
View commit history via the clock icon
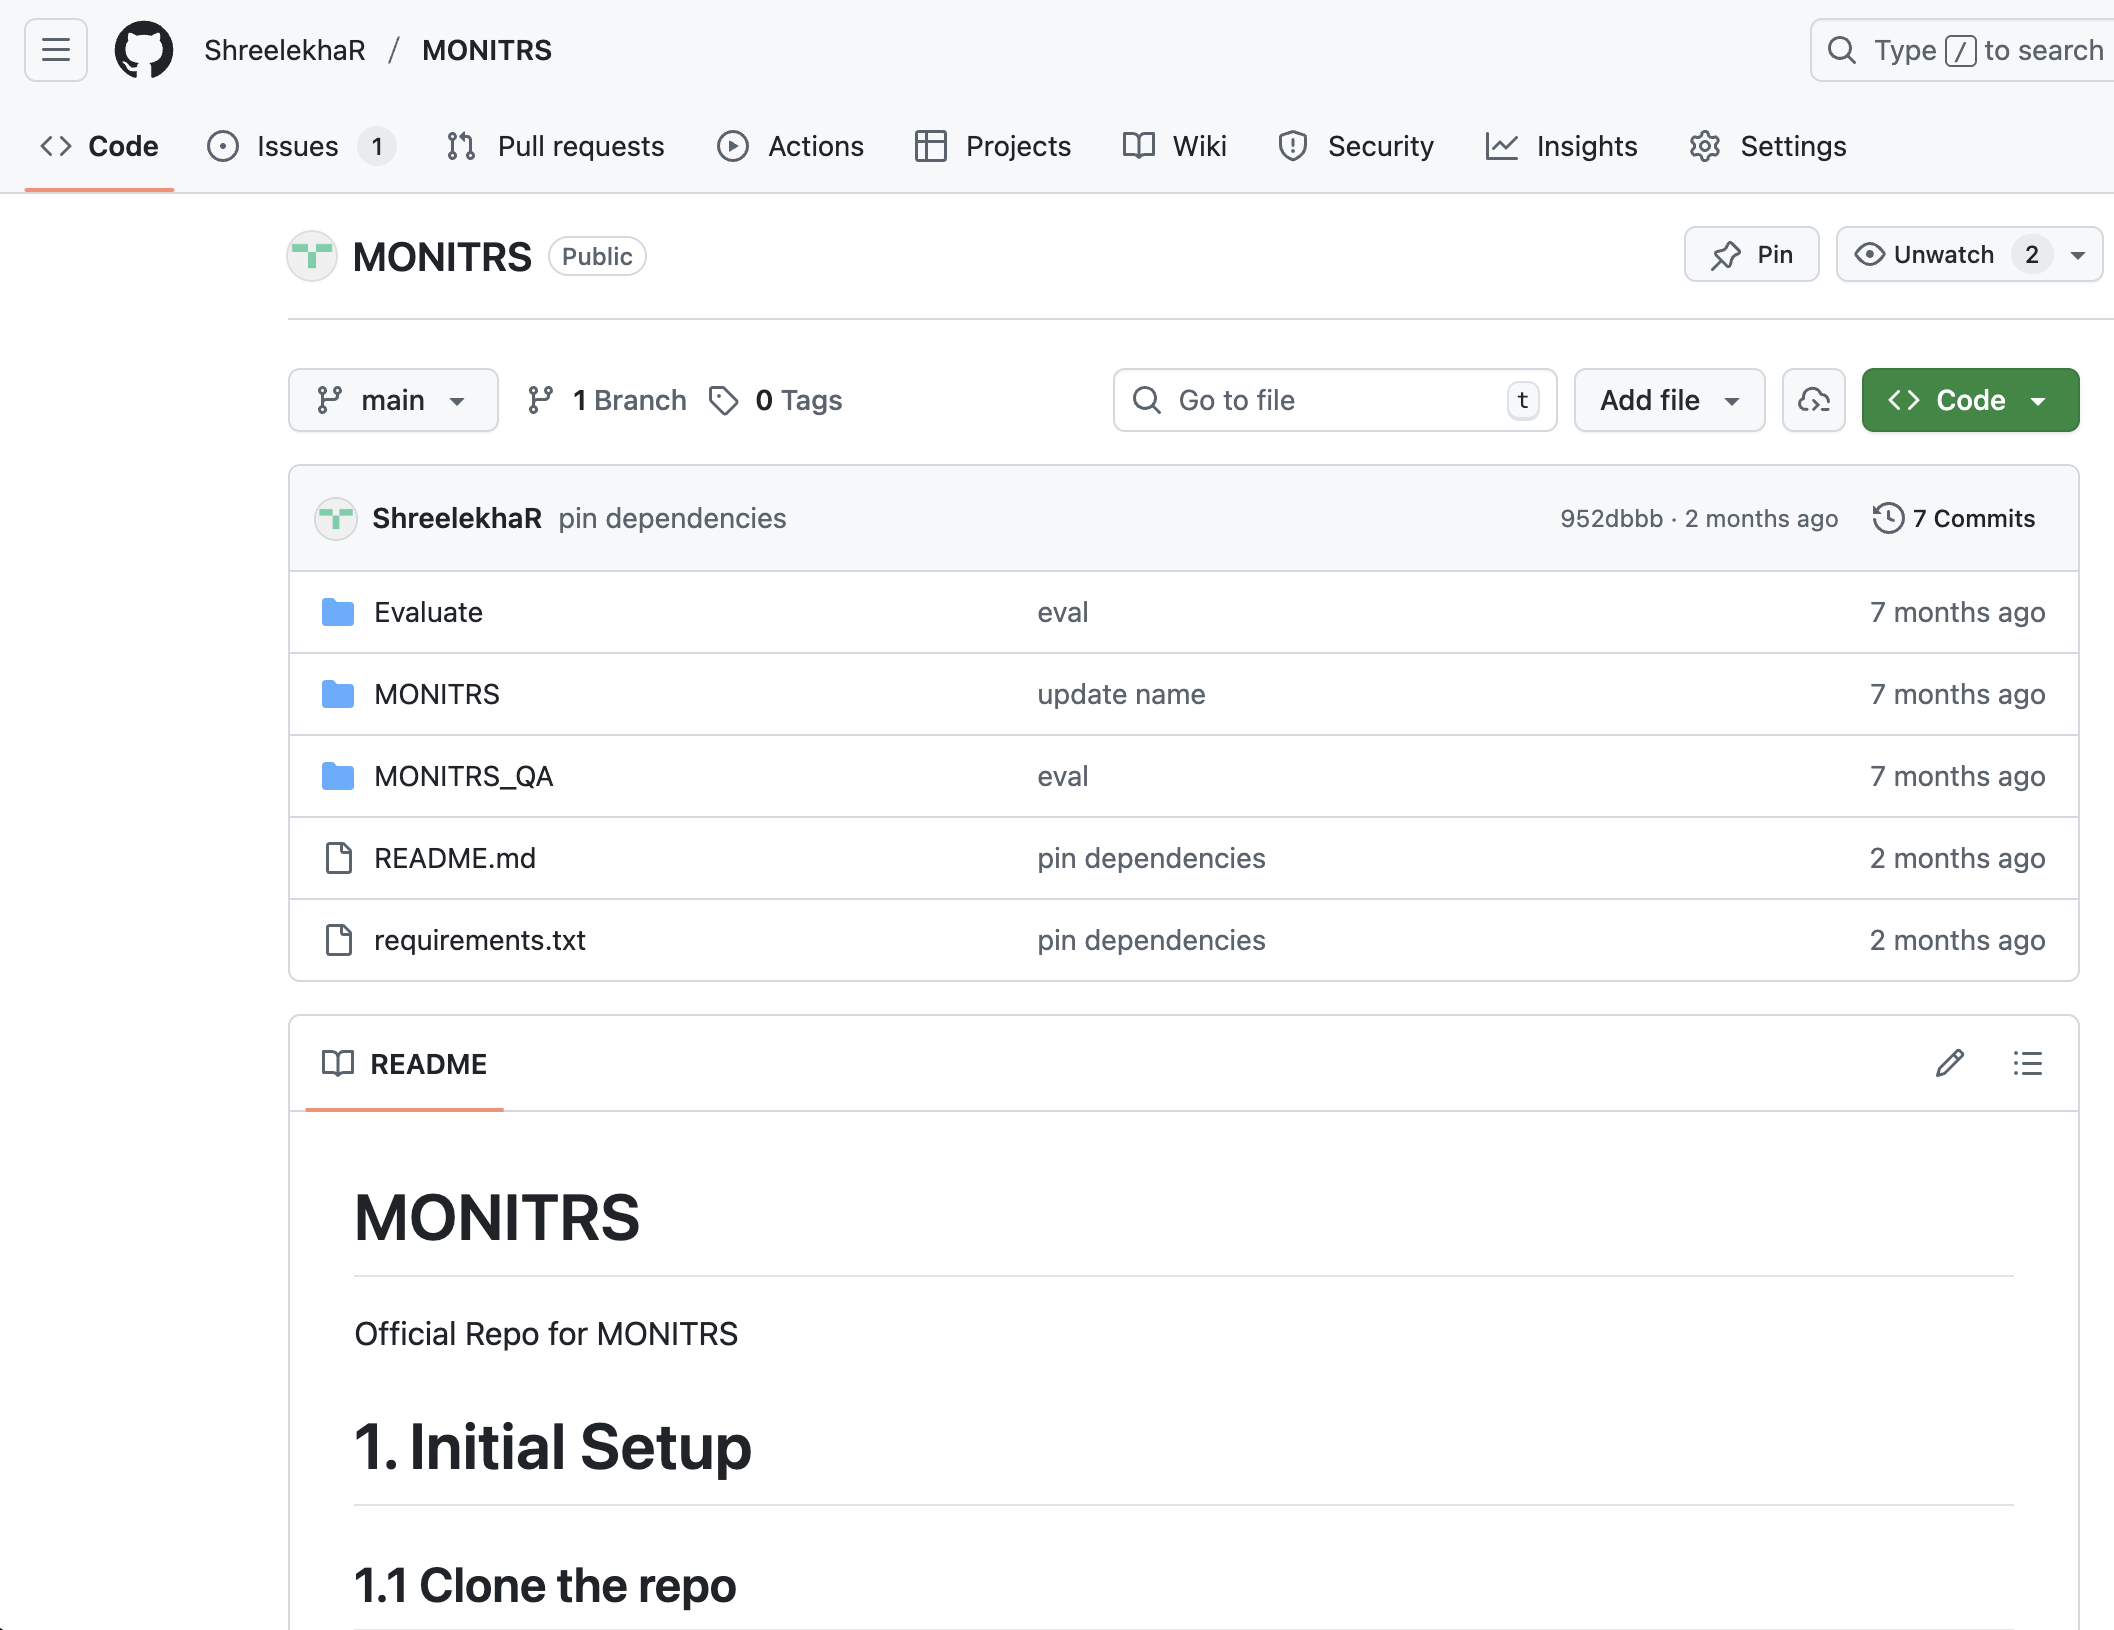click(x=1888, y=518)
